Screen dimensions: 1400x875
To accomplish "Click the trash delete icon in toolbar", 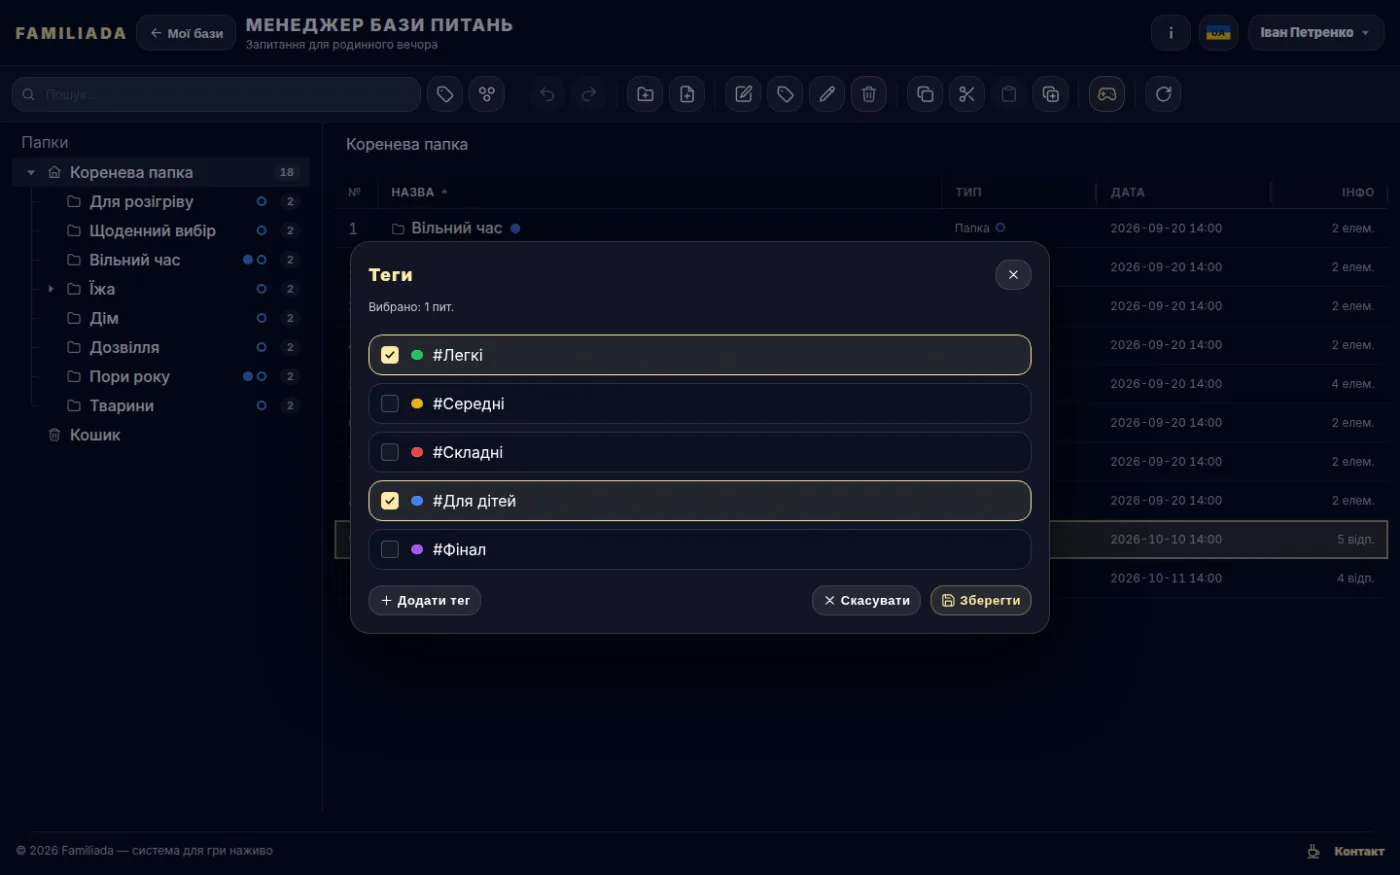I will tap(869, 94).
